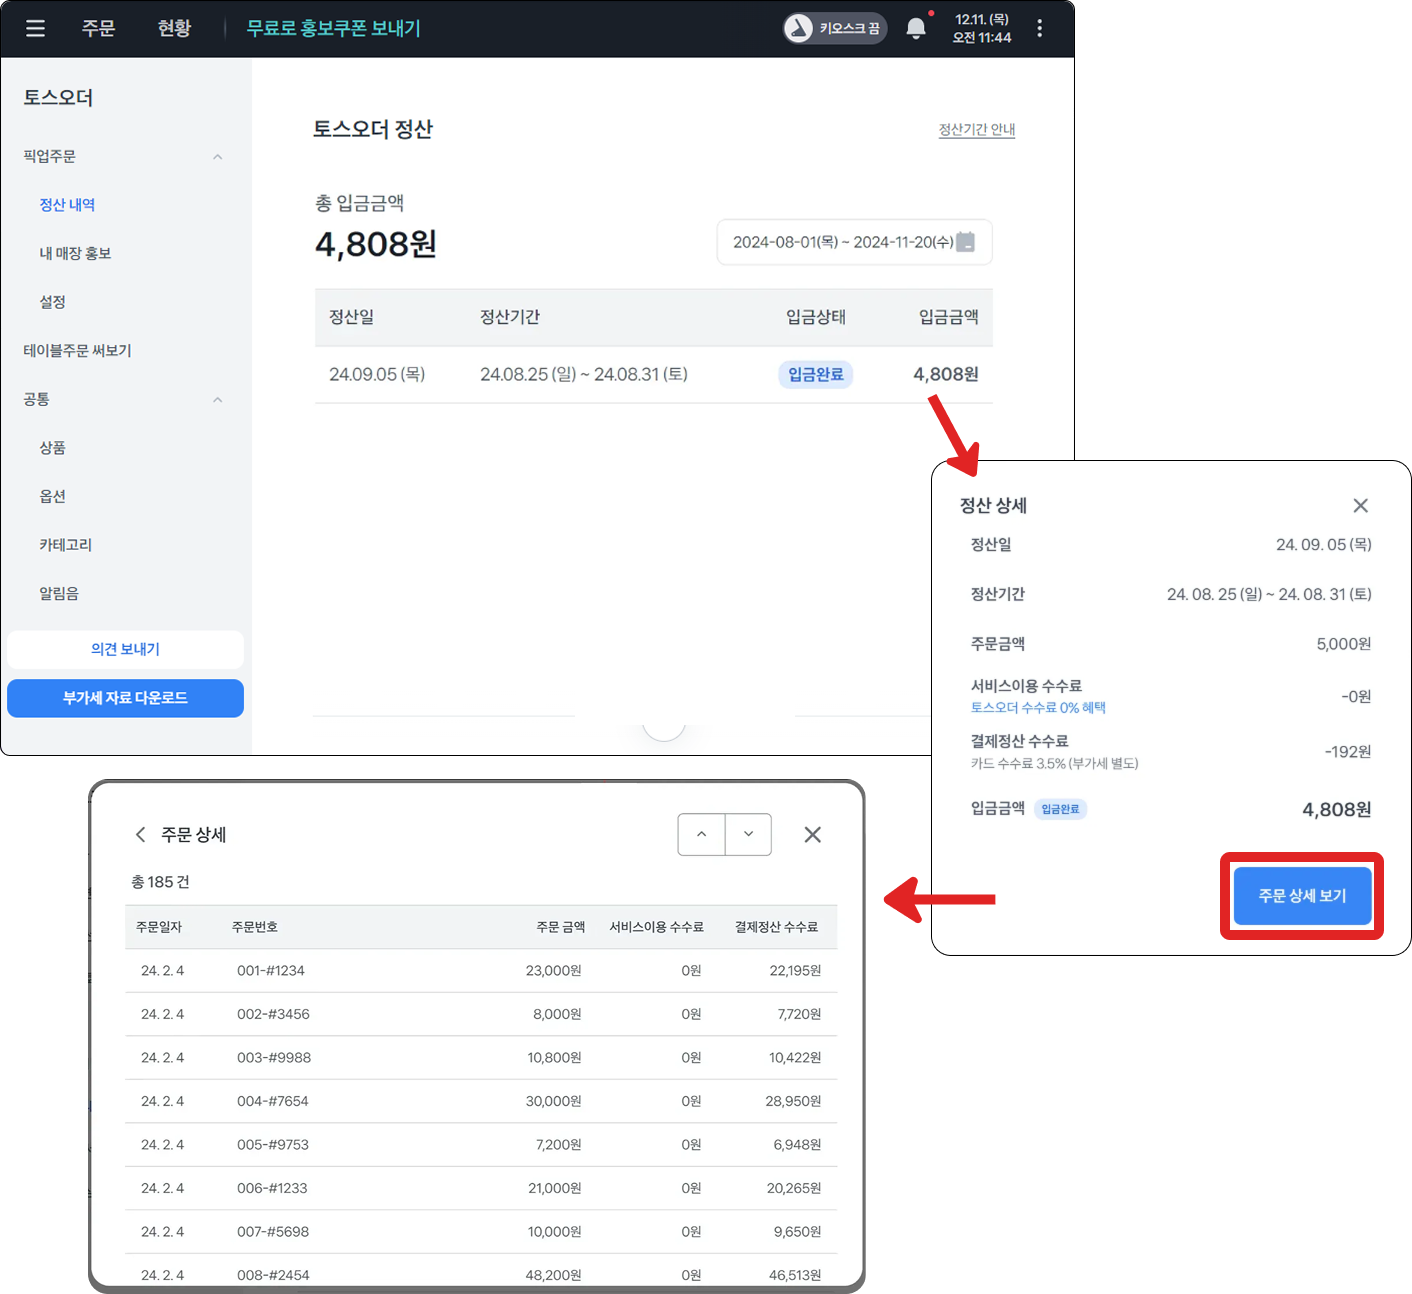This screenshot has width=1412, height=1294.
Task: Click the 12.11. (목) 오전 11:44 clock
Action: [x=982, y=28]
